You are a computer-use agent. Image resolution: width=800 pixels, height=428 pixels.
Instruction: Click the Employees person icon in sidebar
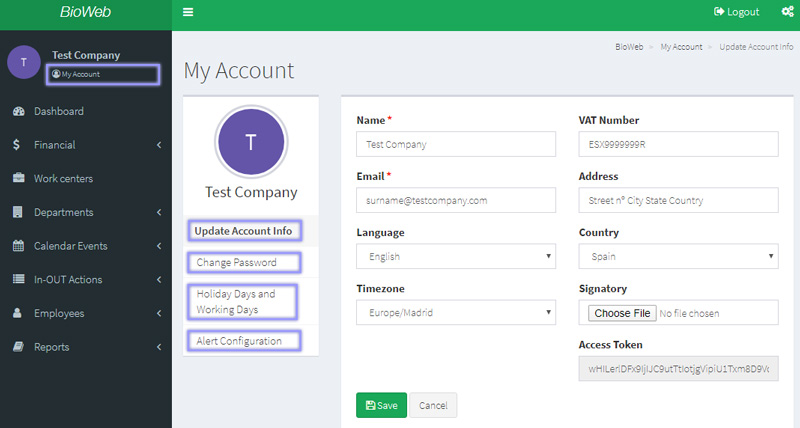(x=18, y=313)
